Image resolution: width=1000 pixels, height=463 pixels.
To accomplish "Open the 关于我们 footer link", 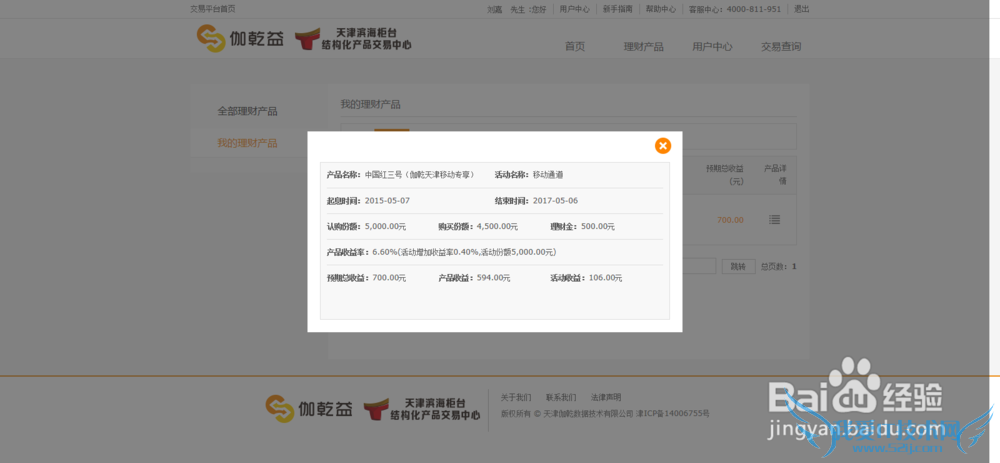I will click(x=516, y=397).
